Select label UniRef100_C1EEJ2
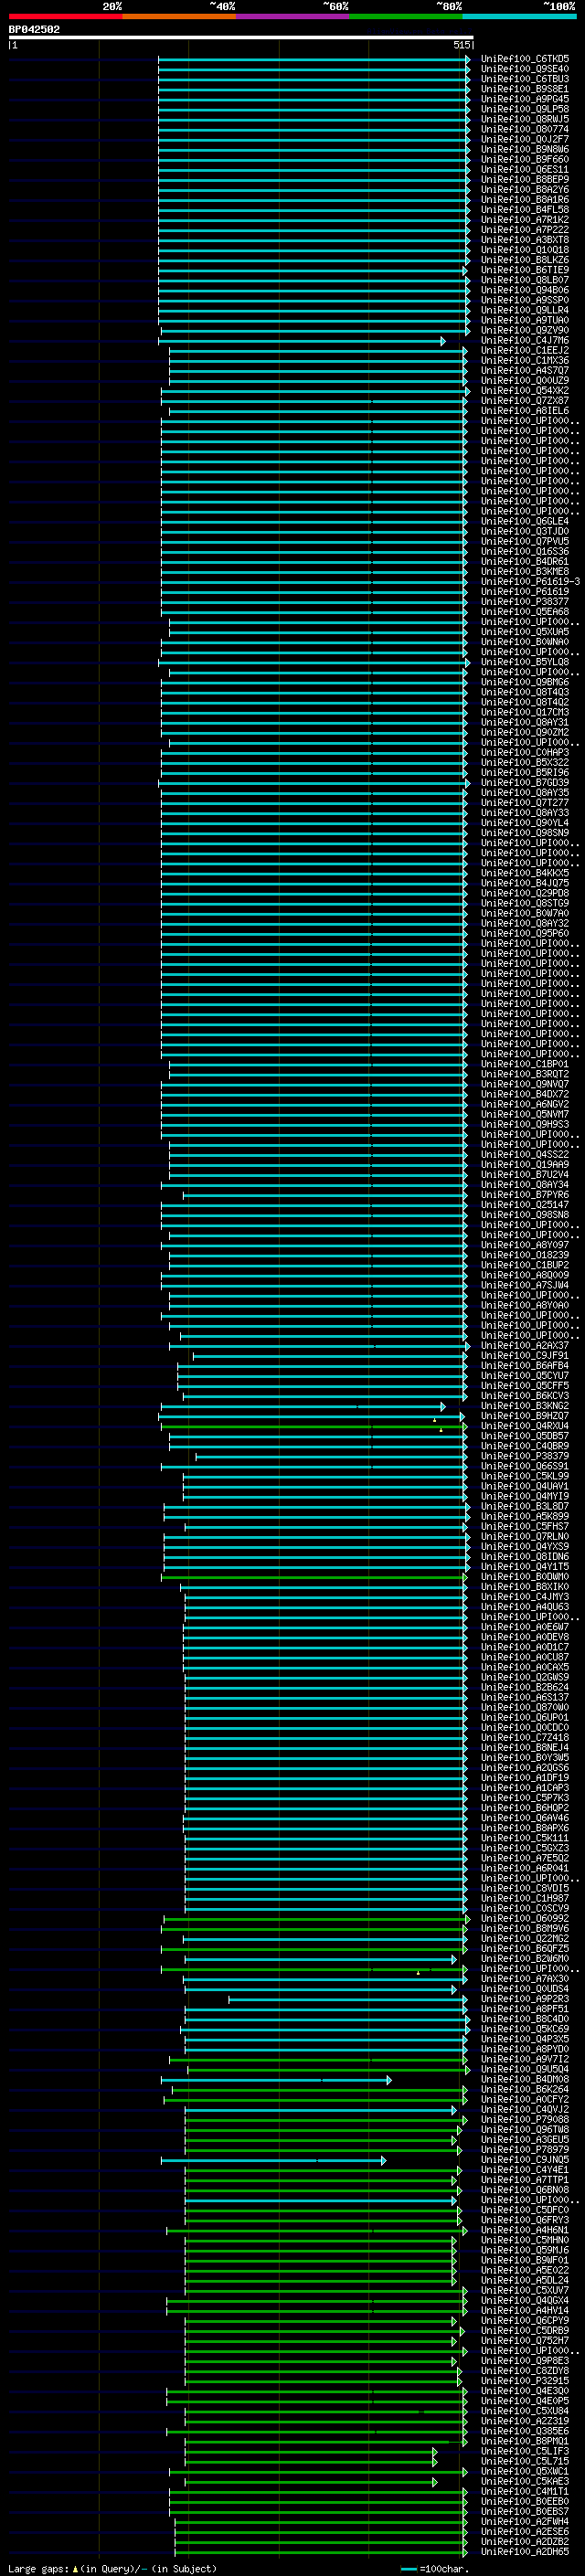This screenshot has height=2576, width=585. (524, 350)
